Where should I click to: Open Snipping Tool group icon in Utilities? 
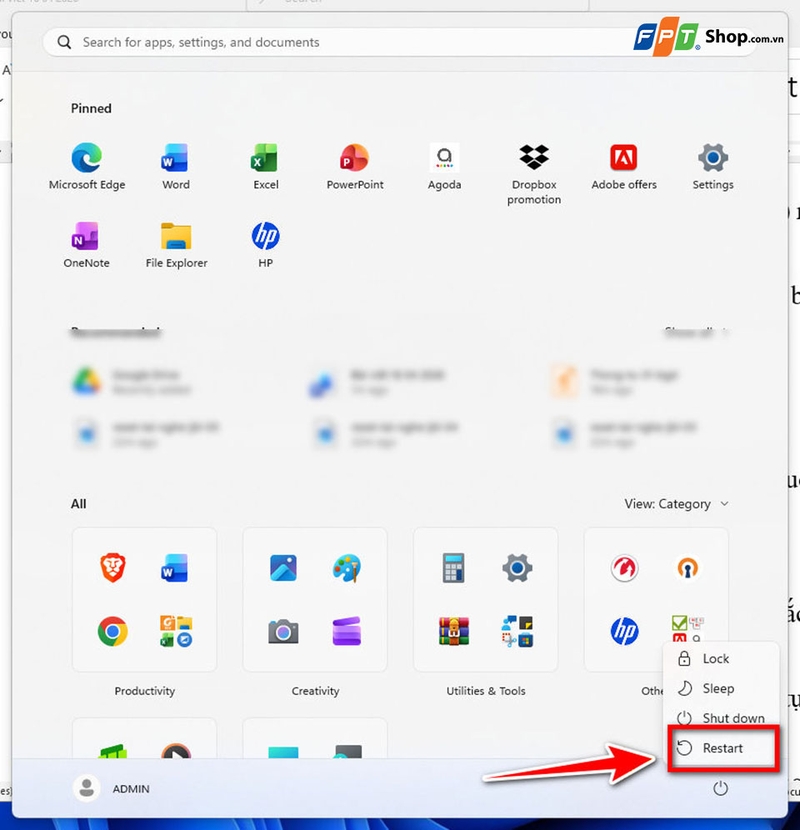[517, 631]
